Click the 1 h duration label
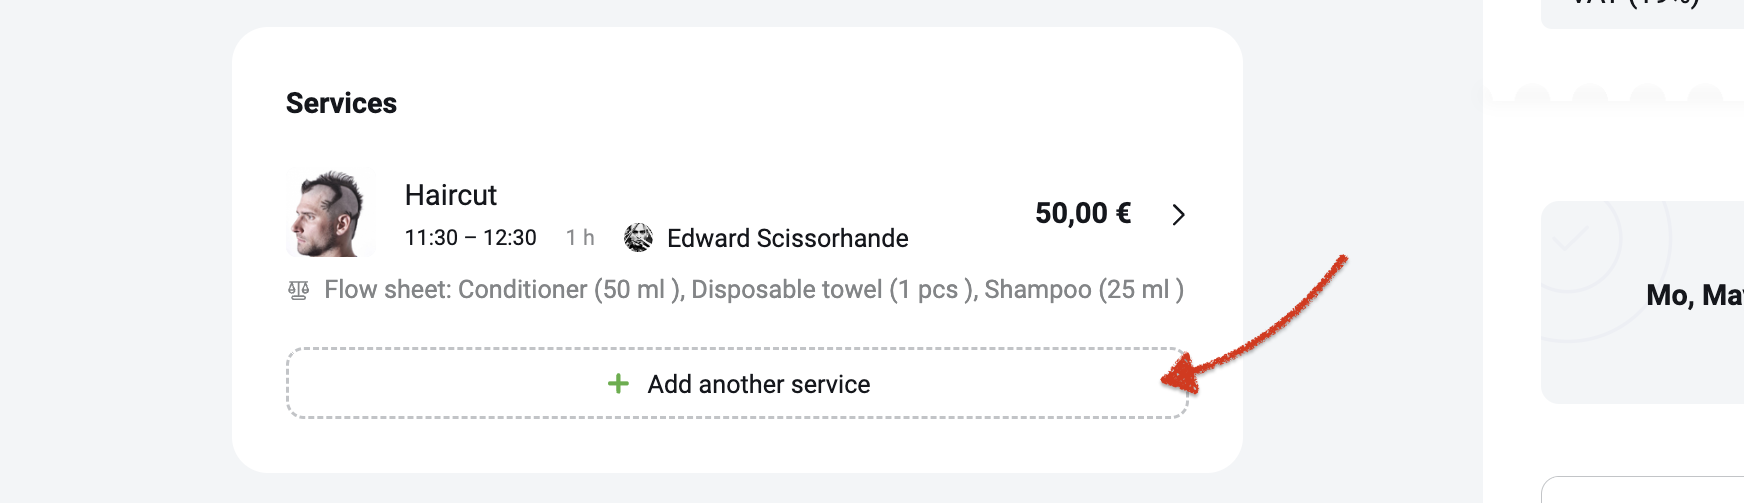This screenshot has height=503, width=1744. tap(580, 238)
